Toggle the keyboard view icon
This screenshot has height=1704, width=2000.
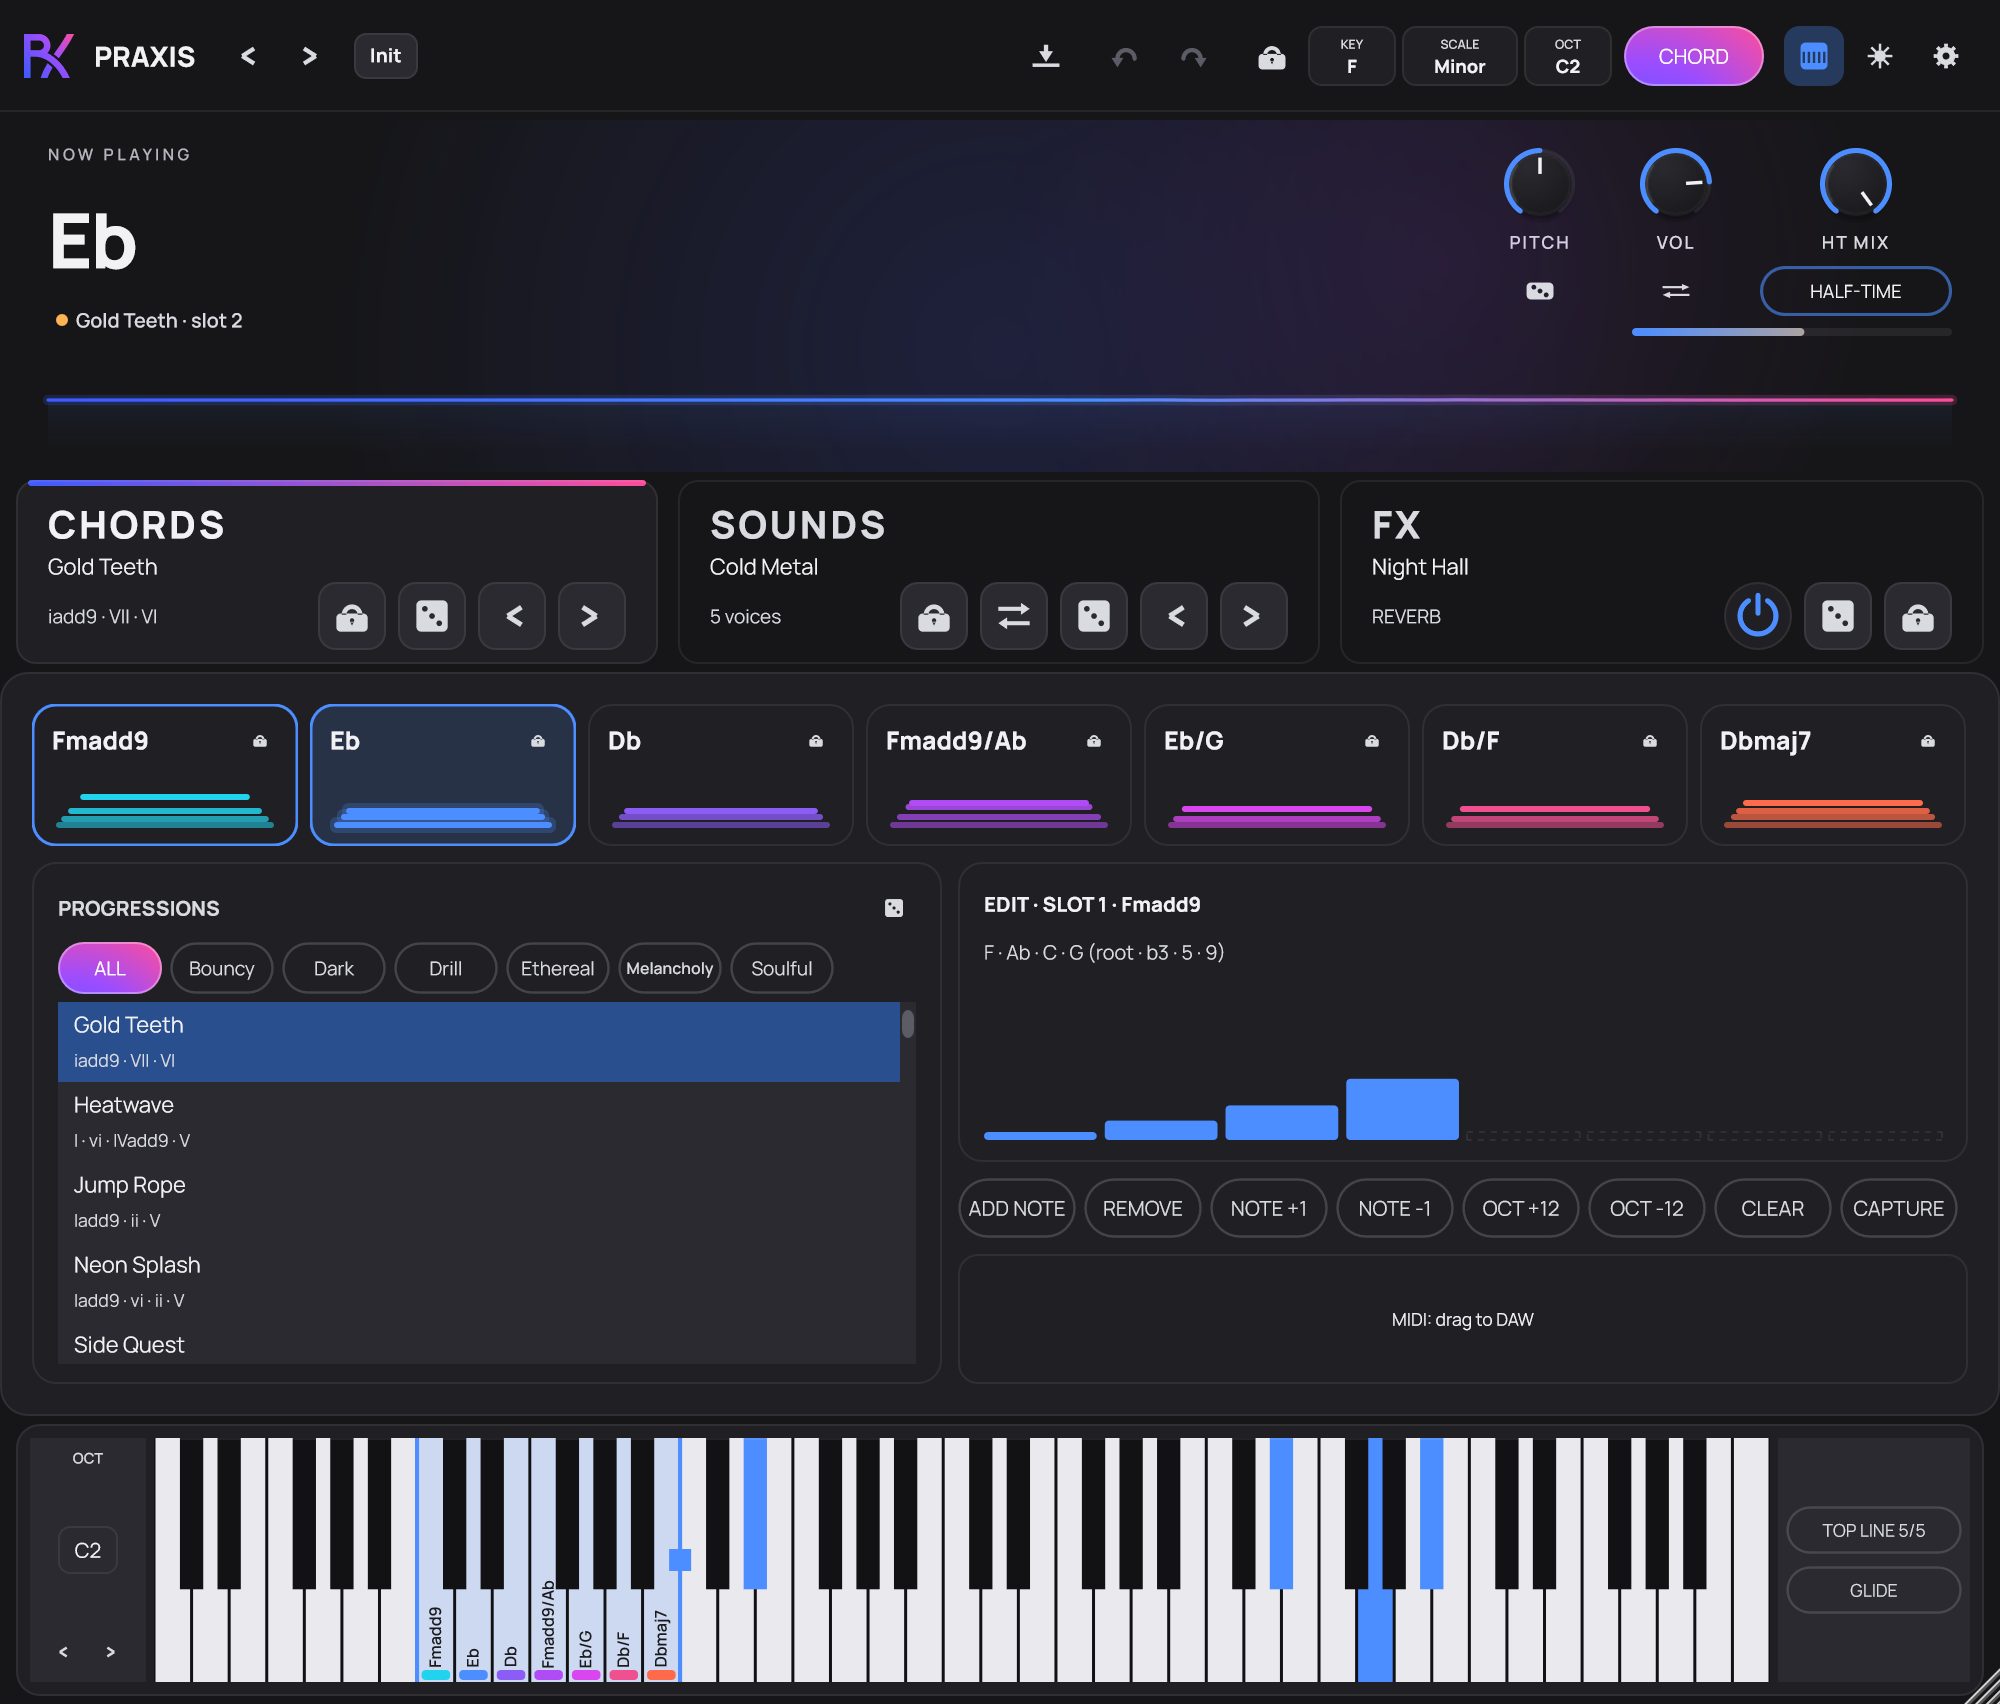point(1813,56)
